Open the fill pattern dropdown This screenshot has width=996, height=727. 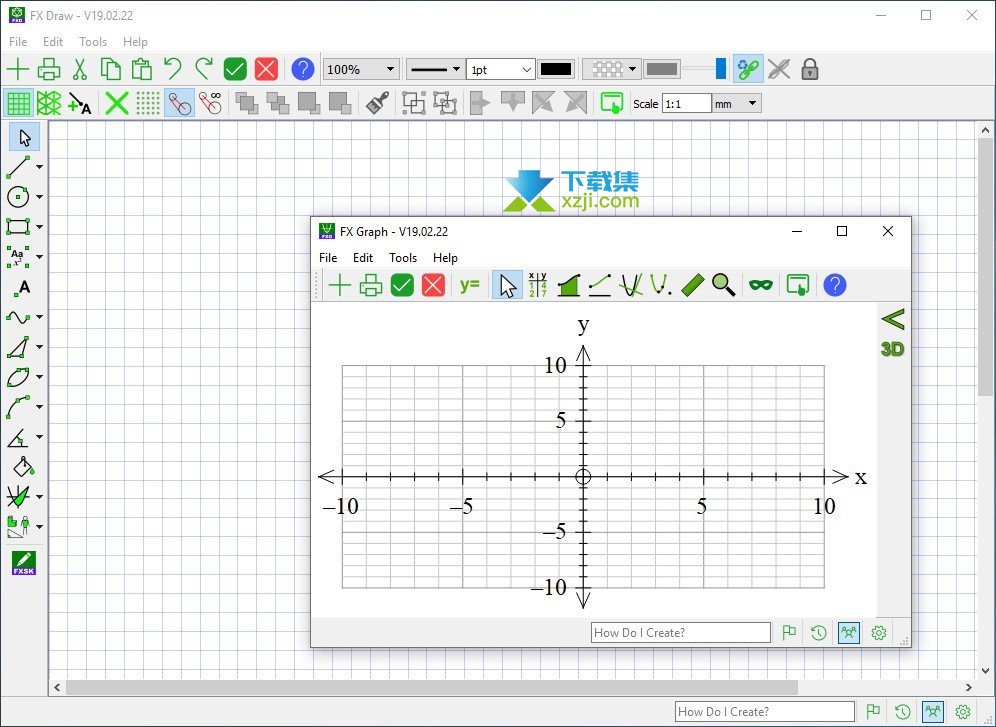point(610,69)
